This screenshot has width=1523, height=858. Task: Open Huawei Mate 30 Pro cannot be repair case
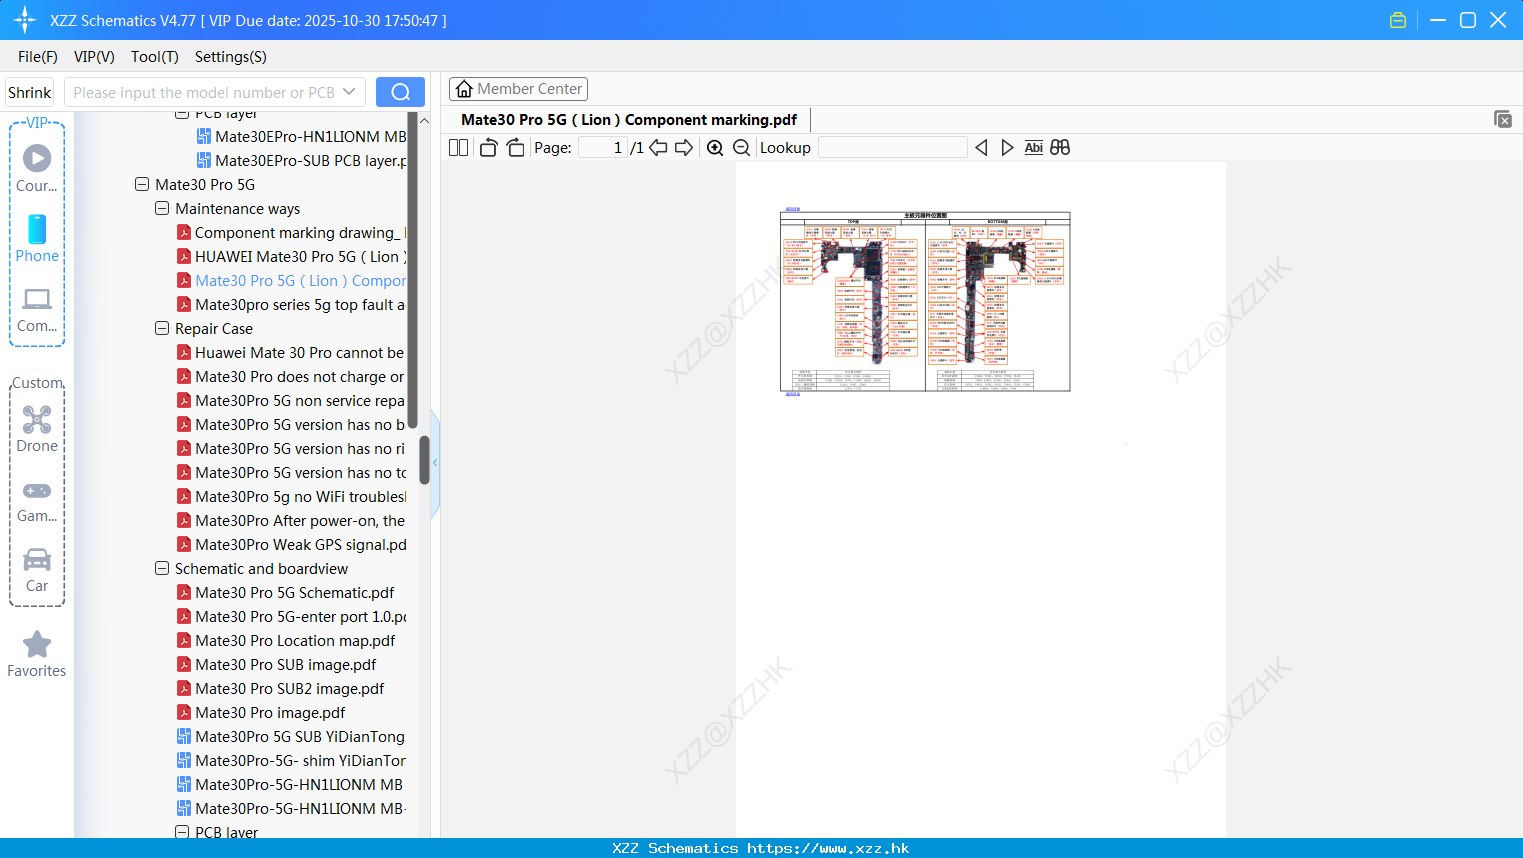pyautogui.click(x=291, y=353)
